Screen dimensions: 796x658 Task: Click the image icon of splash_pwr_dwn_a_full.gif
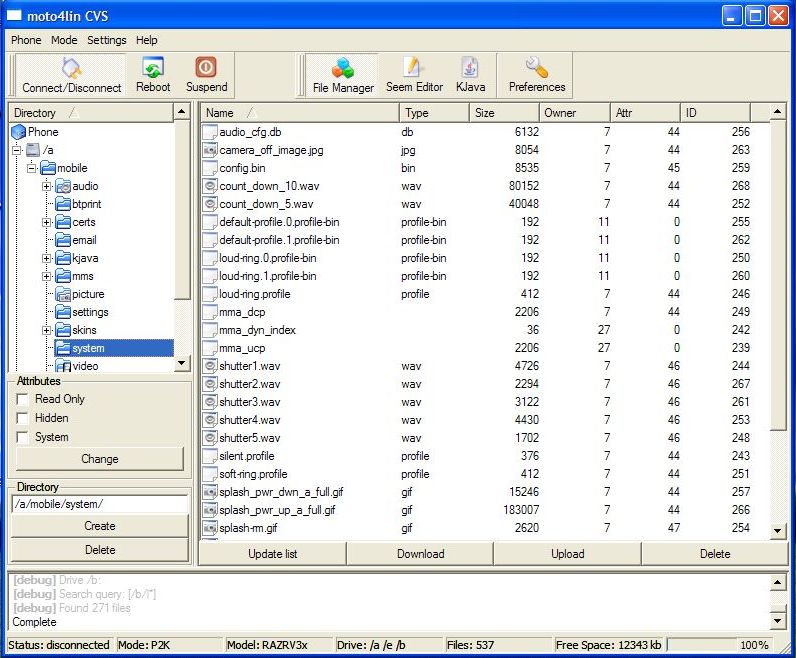pos(210,492)
